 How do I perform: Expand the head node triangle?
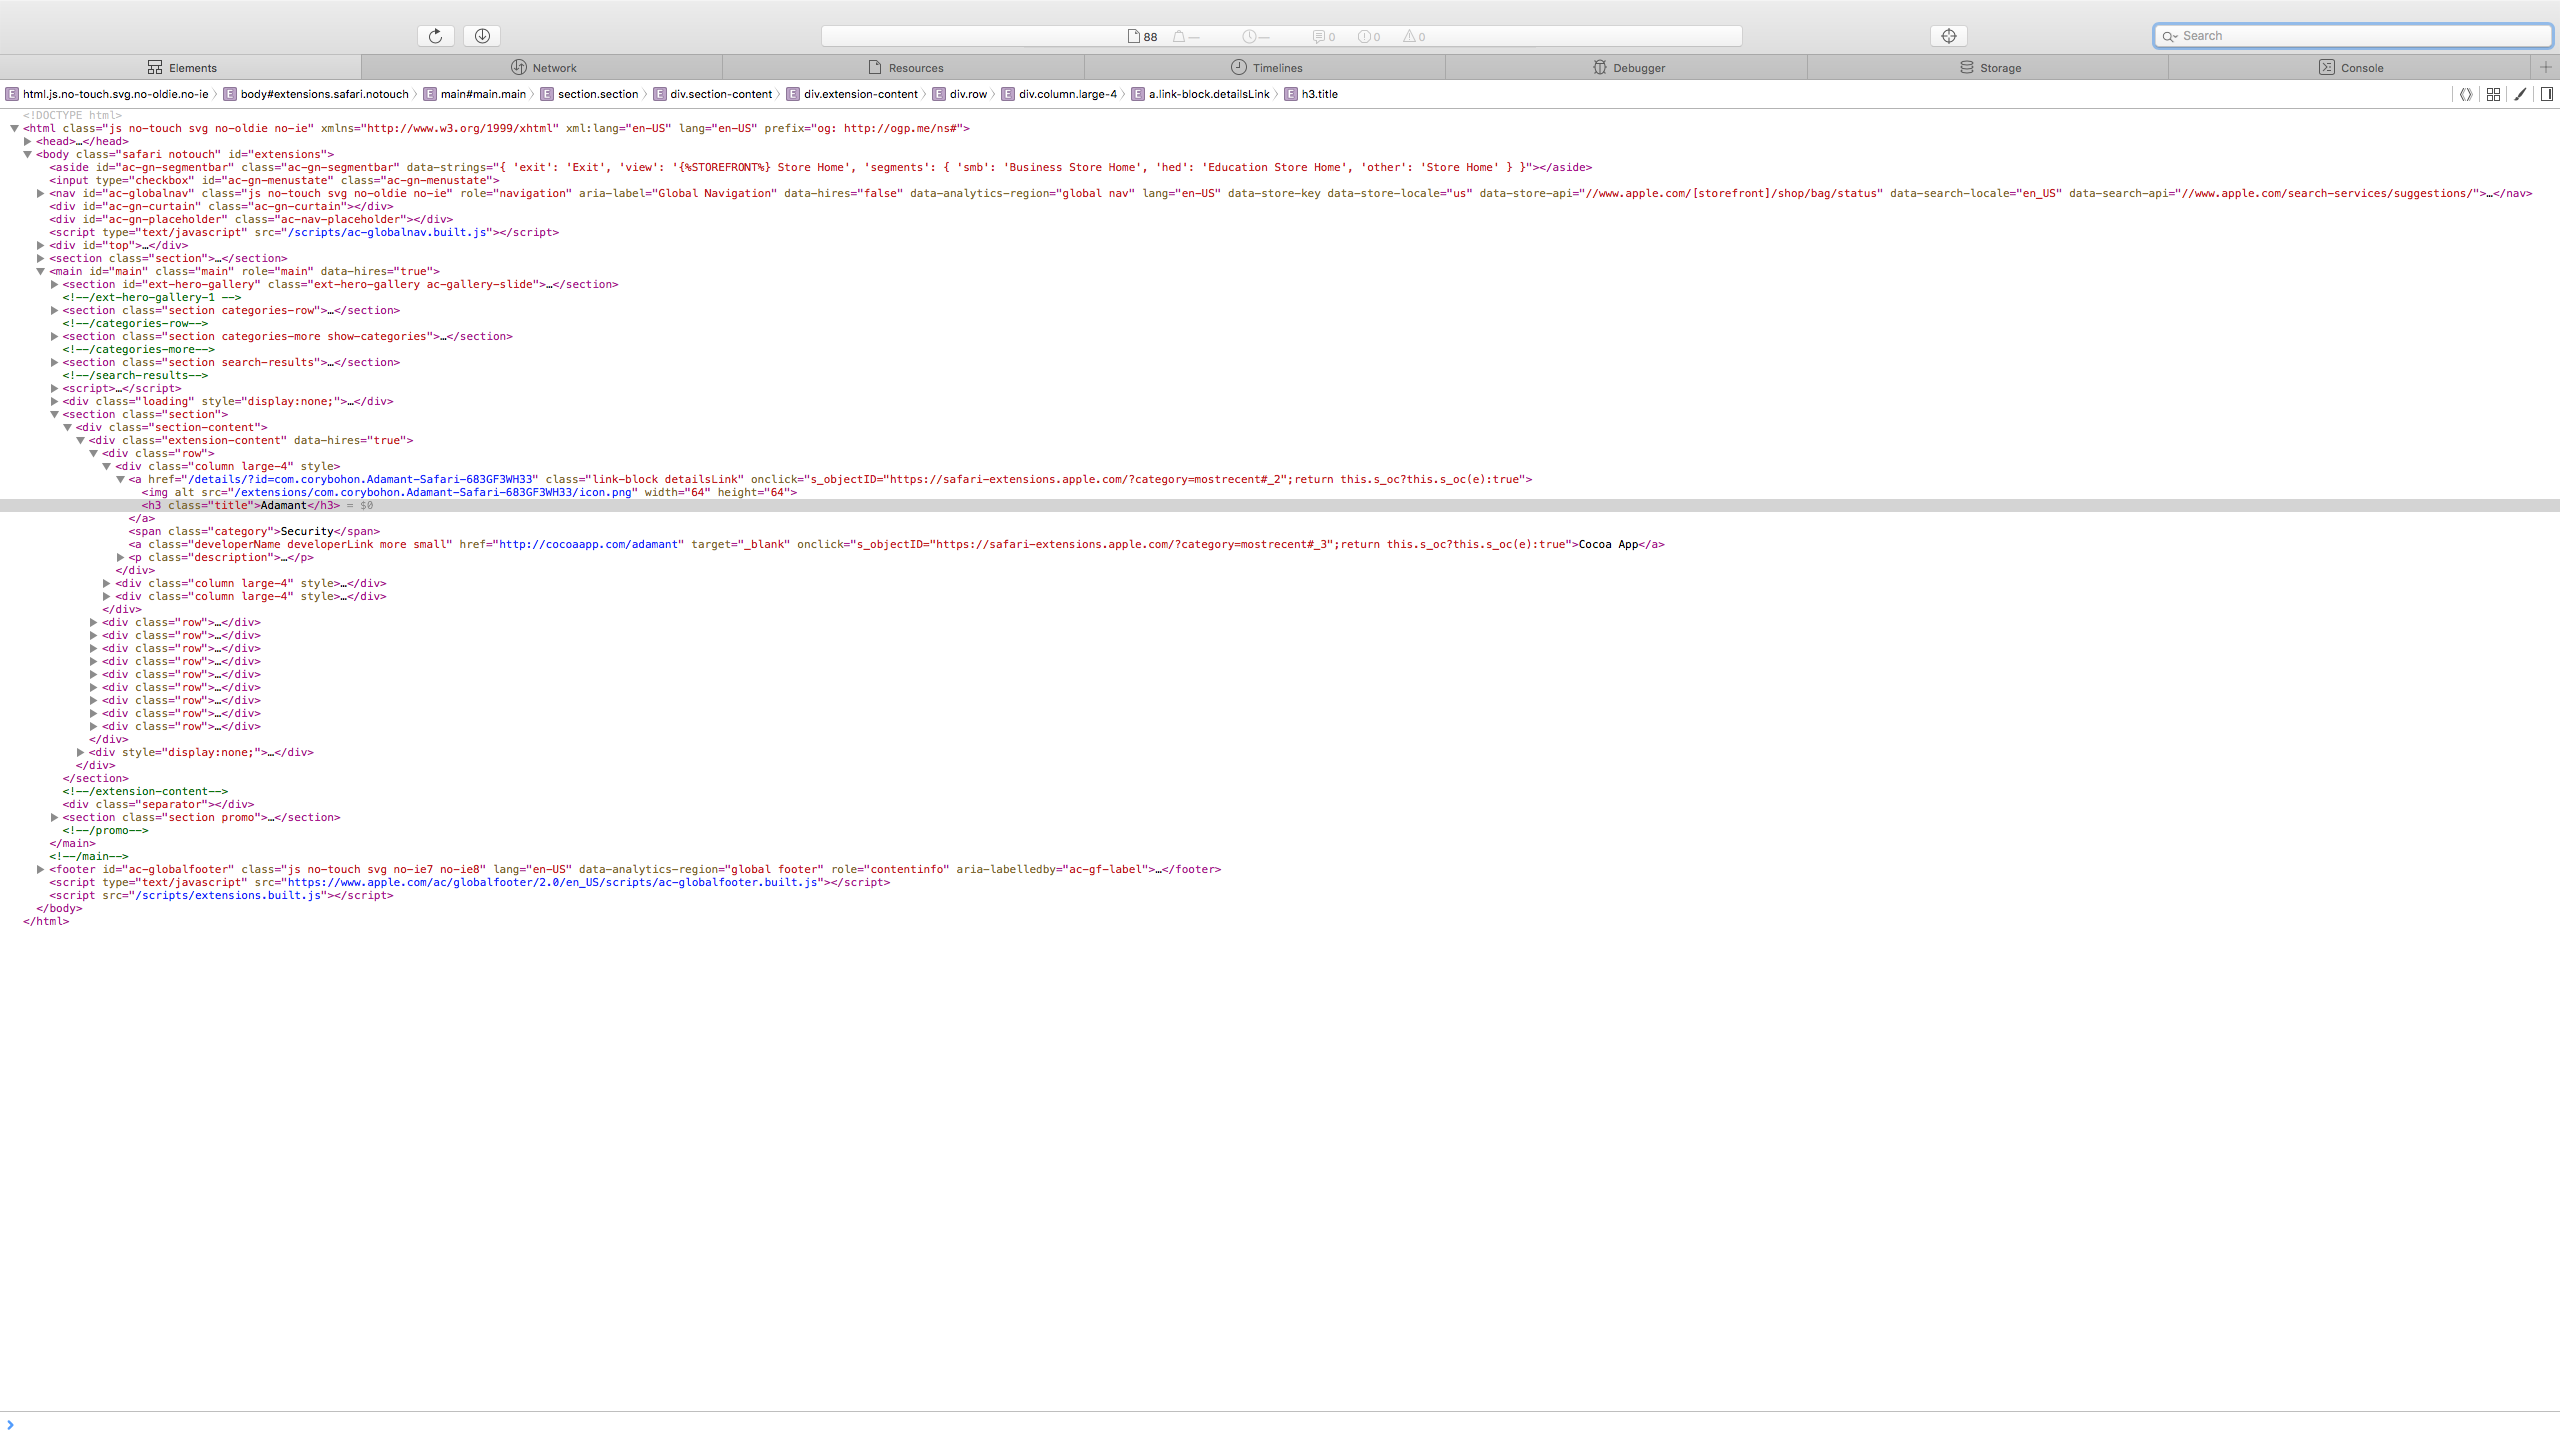[x=28, y=141]
